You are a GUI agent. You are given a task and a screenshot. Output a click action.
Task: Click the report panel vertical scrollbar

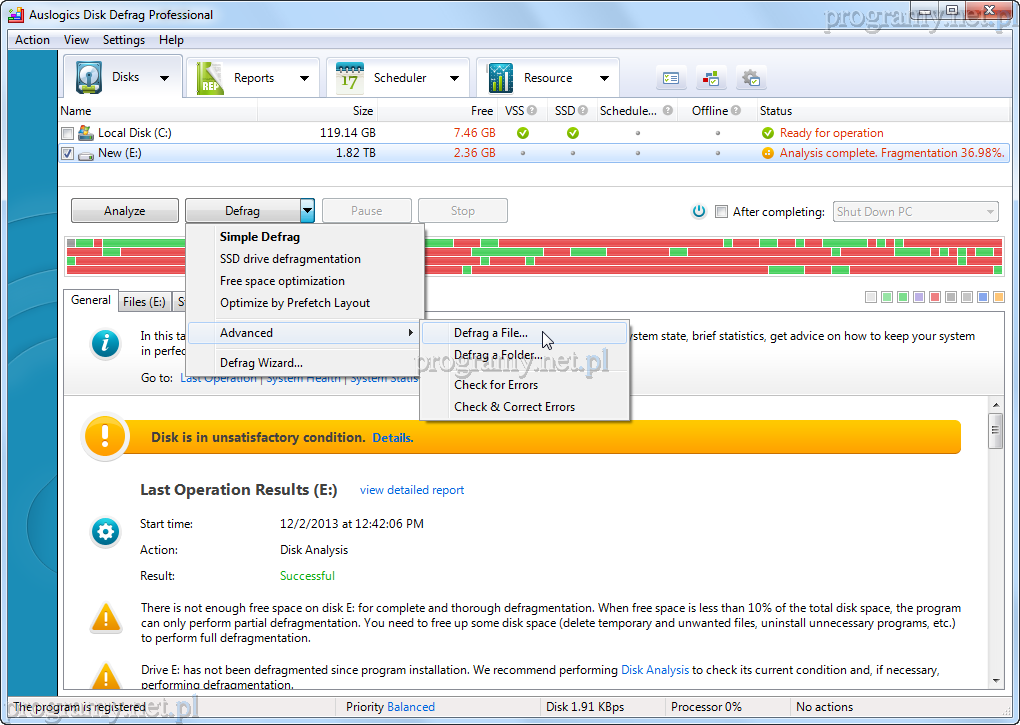pos(995,550)
